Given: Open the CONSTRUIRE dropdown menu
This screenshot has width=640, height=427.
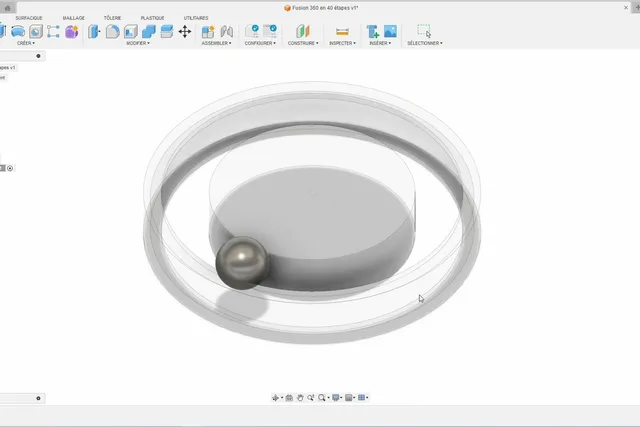Looking at the screenshot, I should [303, 43].
